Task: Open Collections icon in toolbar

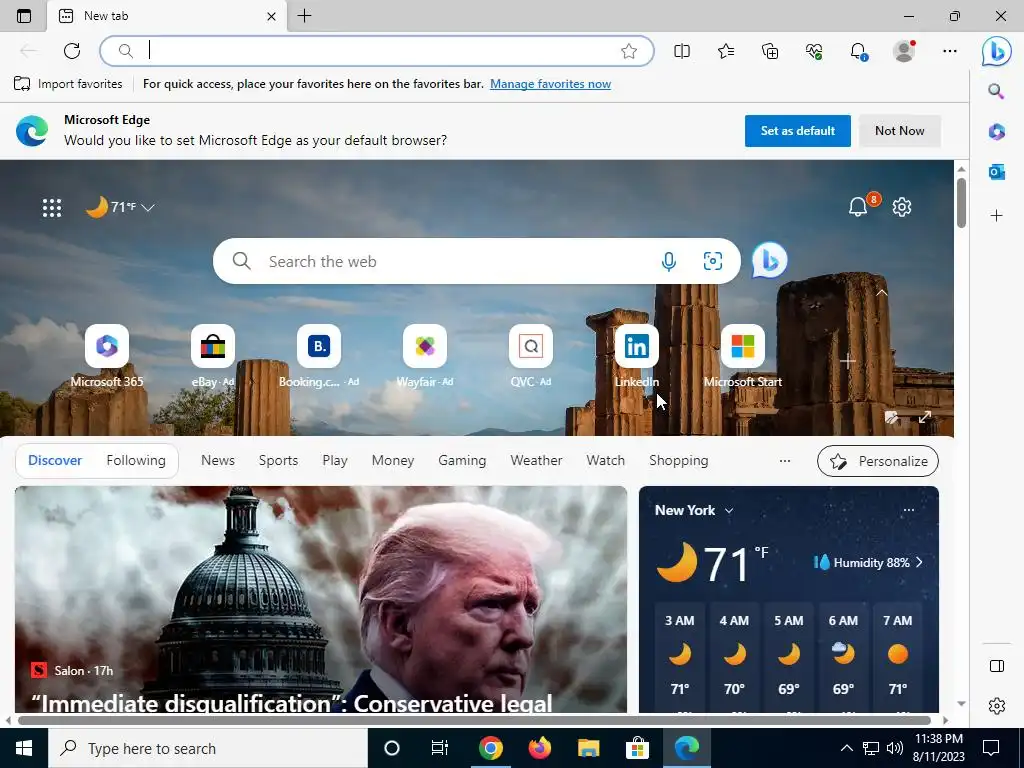Action: 770,51
